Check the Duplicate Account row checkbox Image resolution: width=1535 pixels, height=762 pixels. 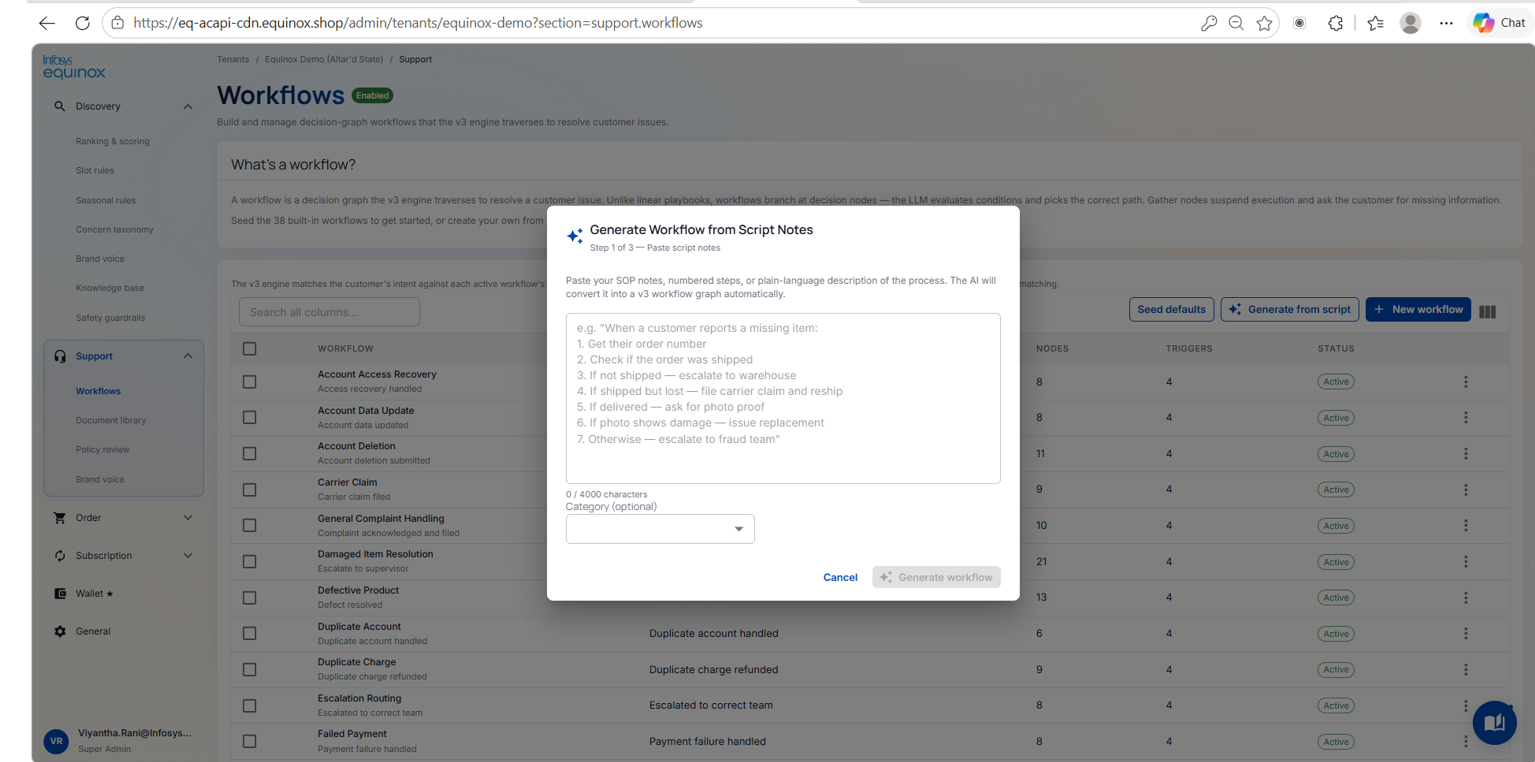click(x=250, y=634)
